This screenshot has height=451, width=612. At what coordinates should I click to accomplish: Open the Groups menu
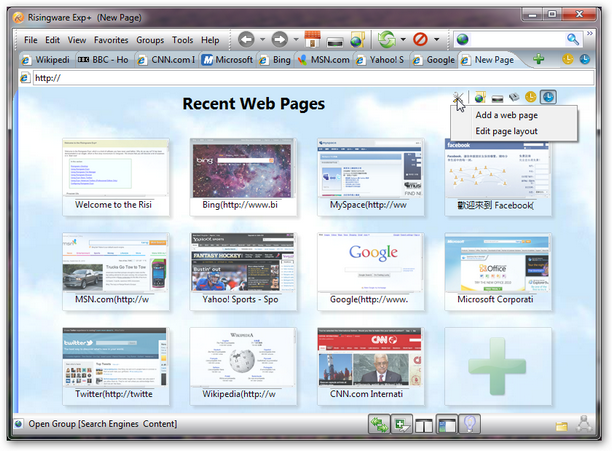pyautogui.click(x=150, y=40)
